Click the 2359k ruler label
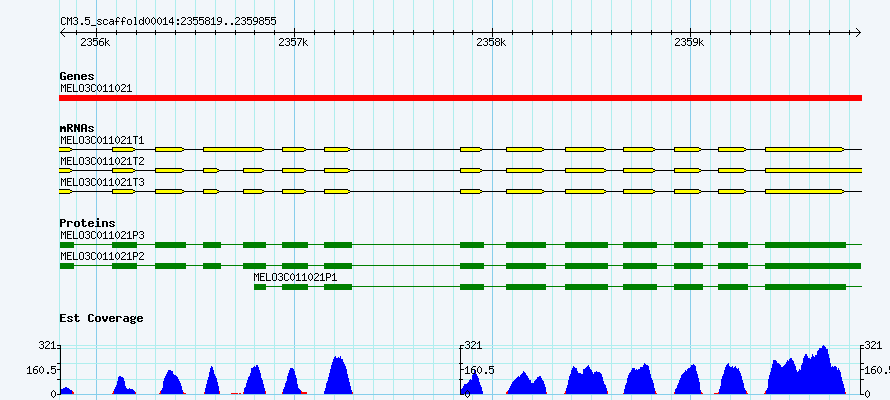 point(689,43)
